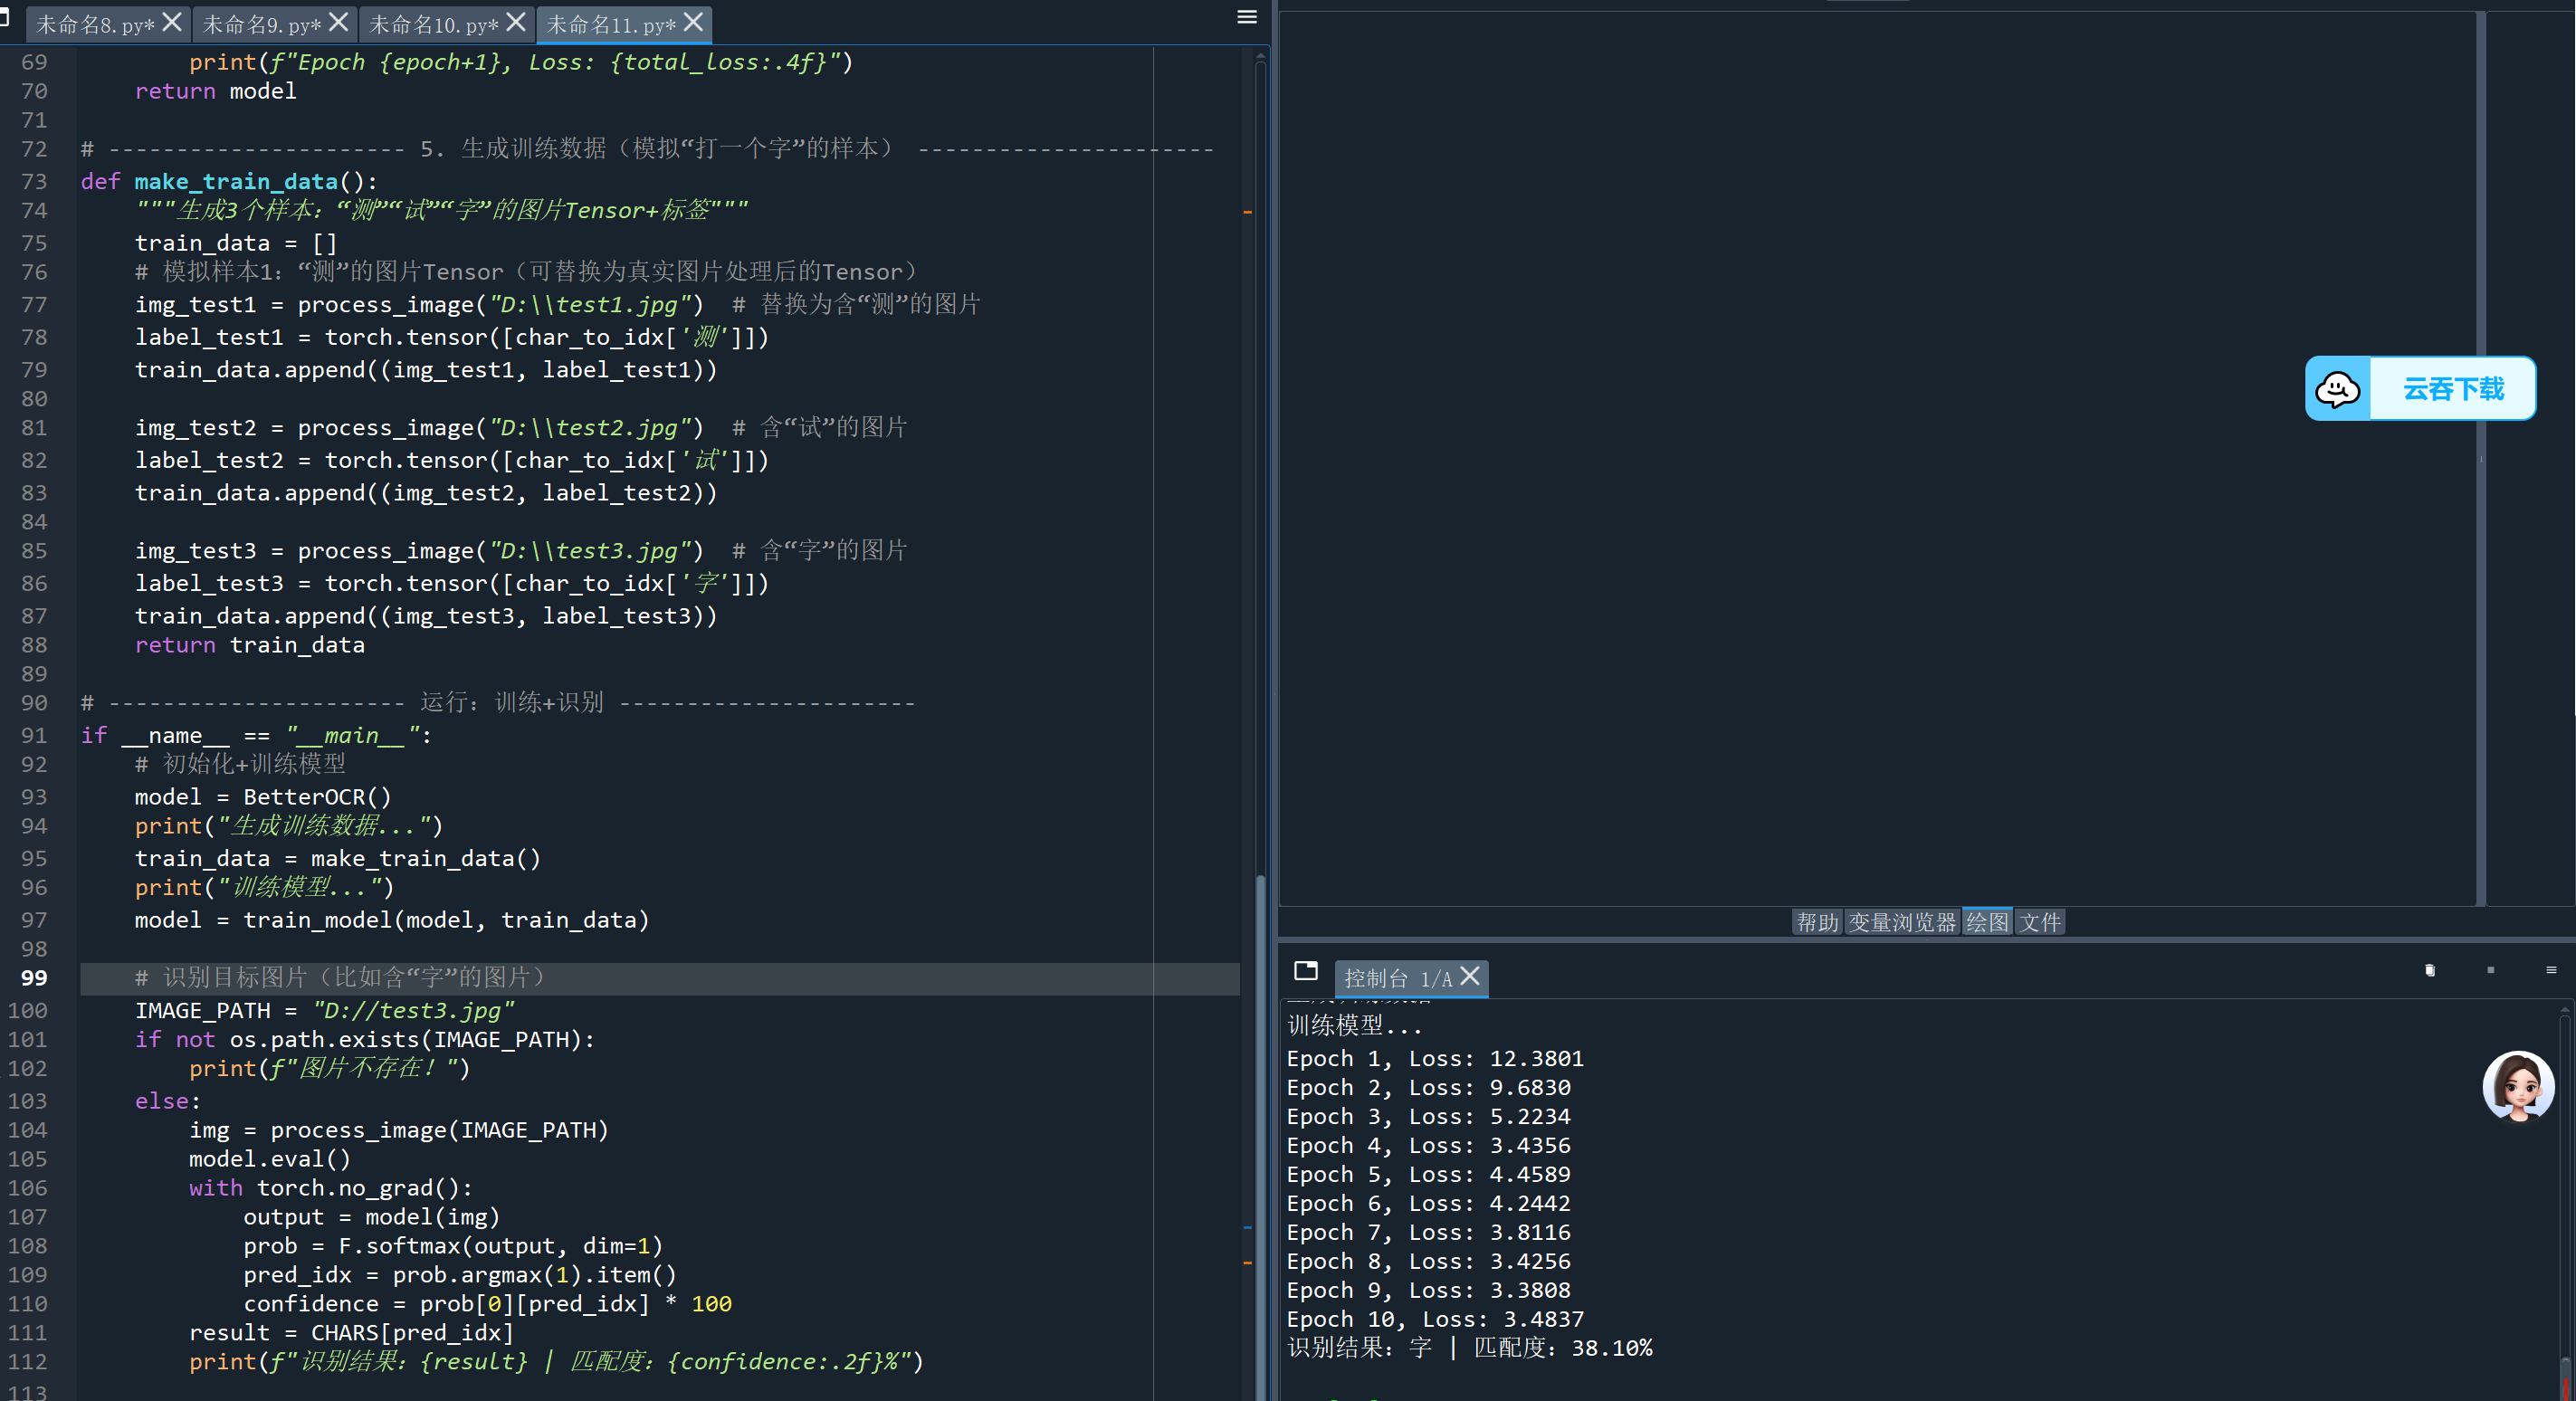Open the 变量浏览器 pane tab

point(1902,922)
